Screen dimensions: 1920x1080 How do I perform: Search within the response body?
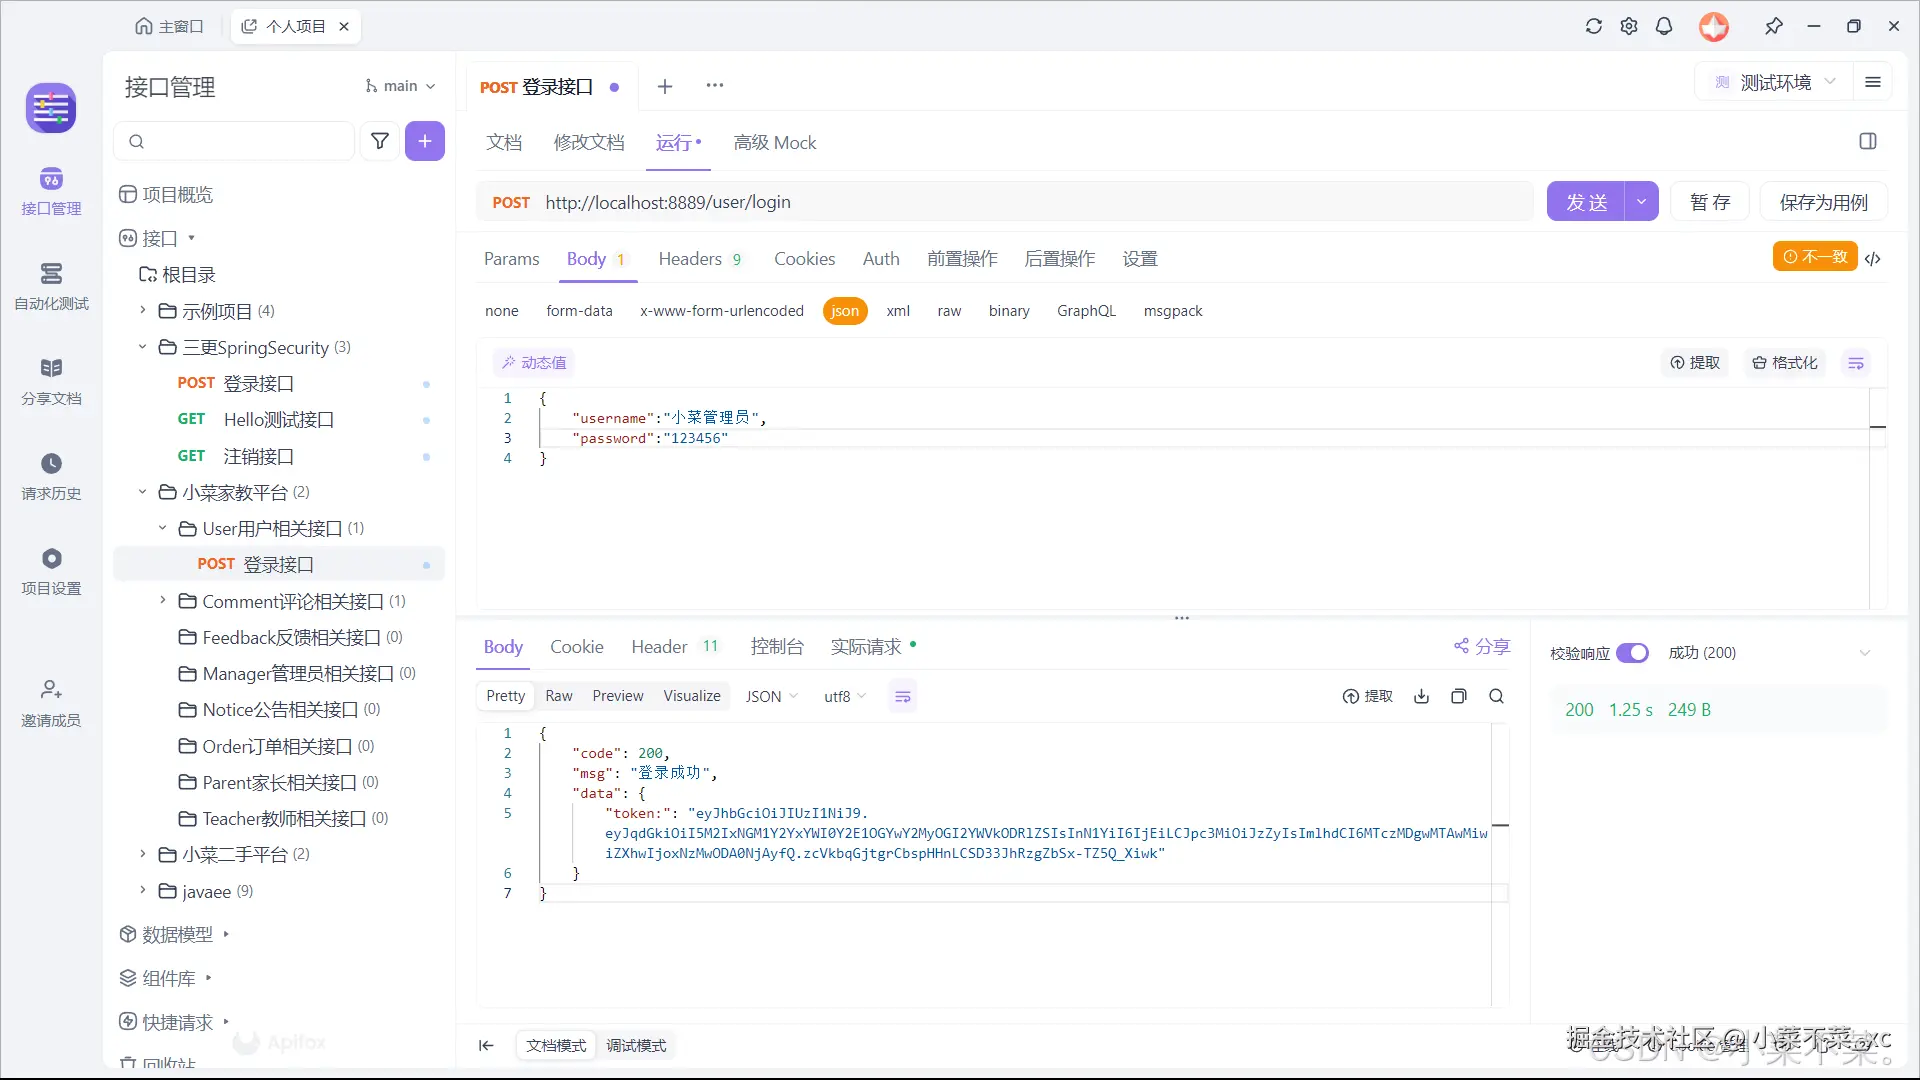[x=1496, y=697]
